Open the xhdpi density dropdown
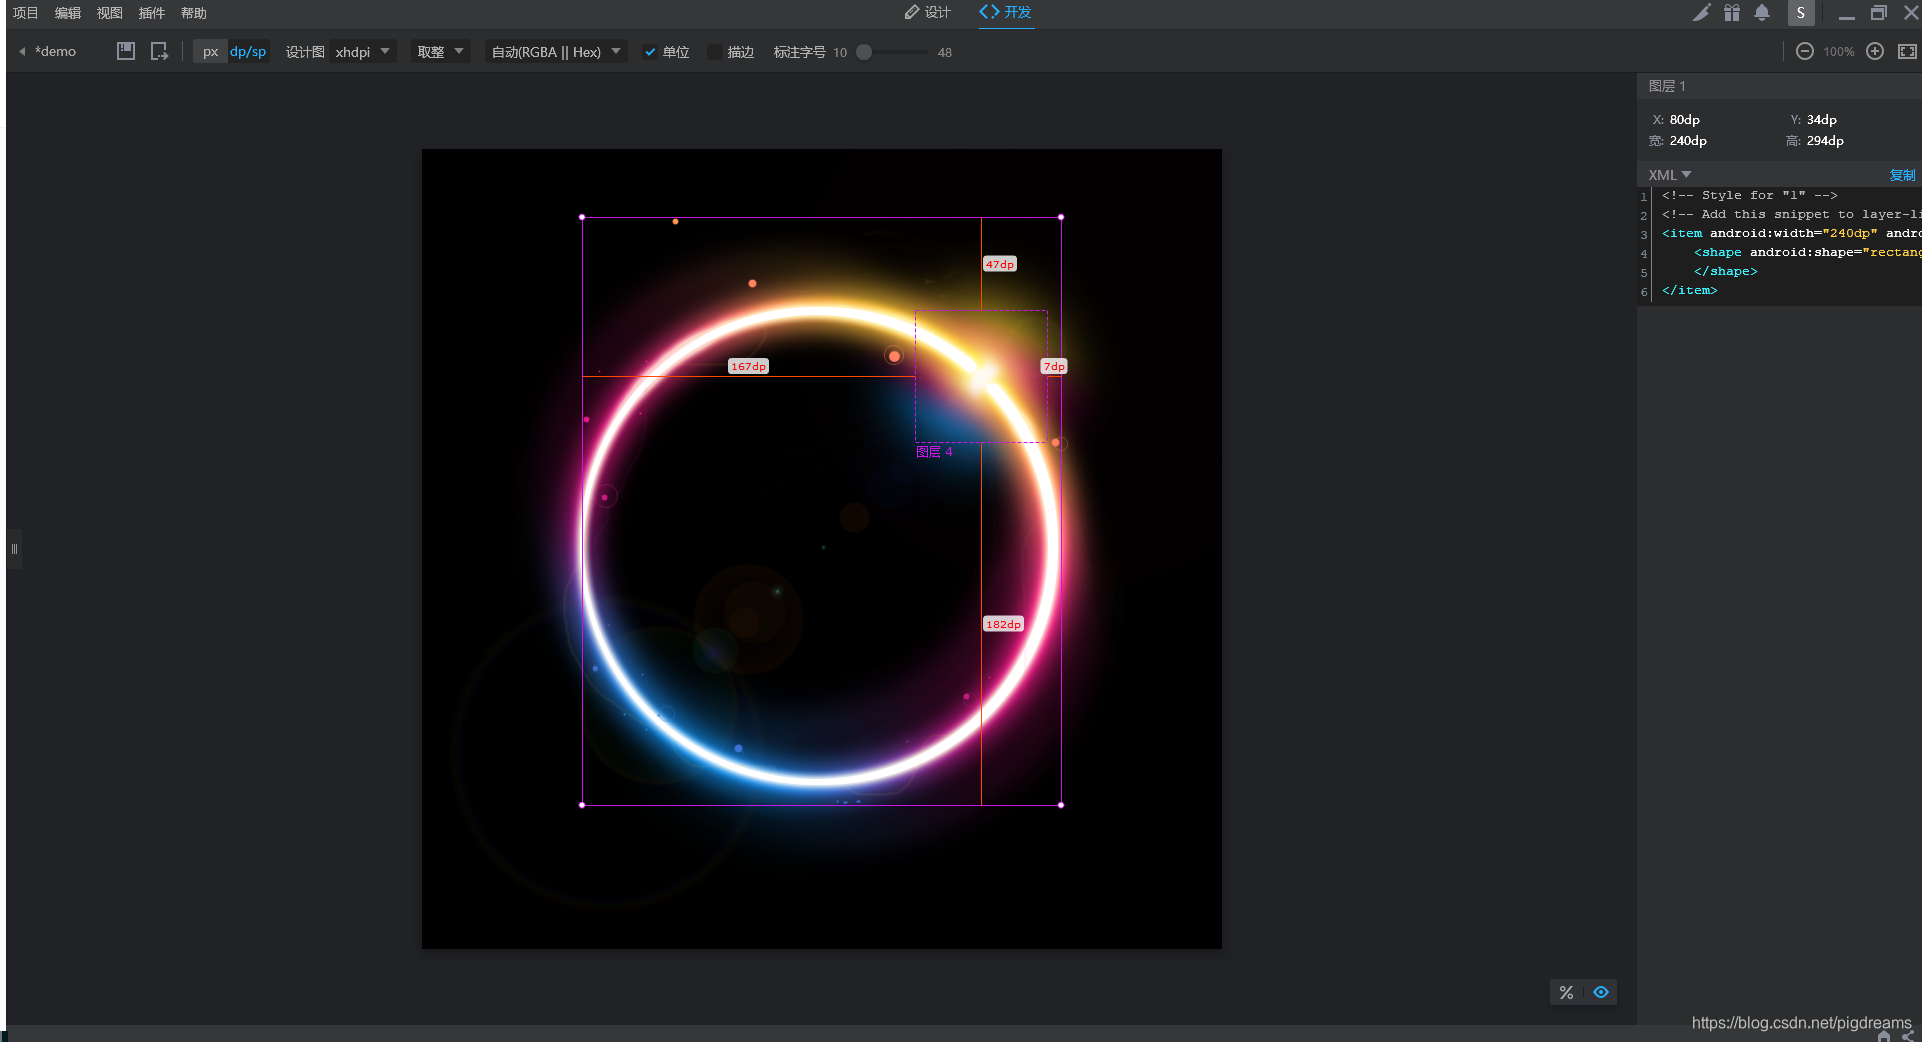Viewport: 1922px width, 1042px height. click(363, 52)
